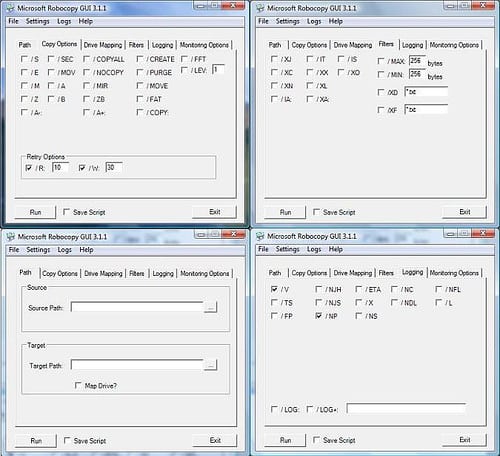Enable the /LOG+: append checkbox
Image resolution: width=500 pixels, height=456 pixels.
point(310,409)
